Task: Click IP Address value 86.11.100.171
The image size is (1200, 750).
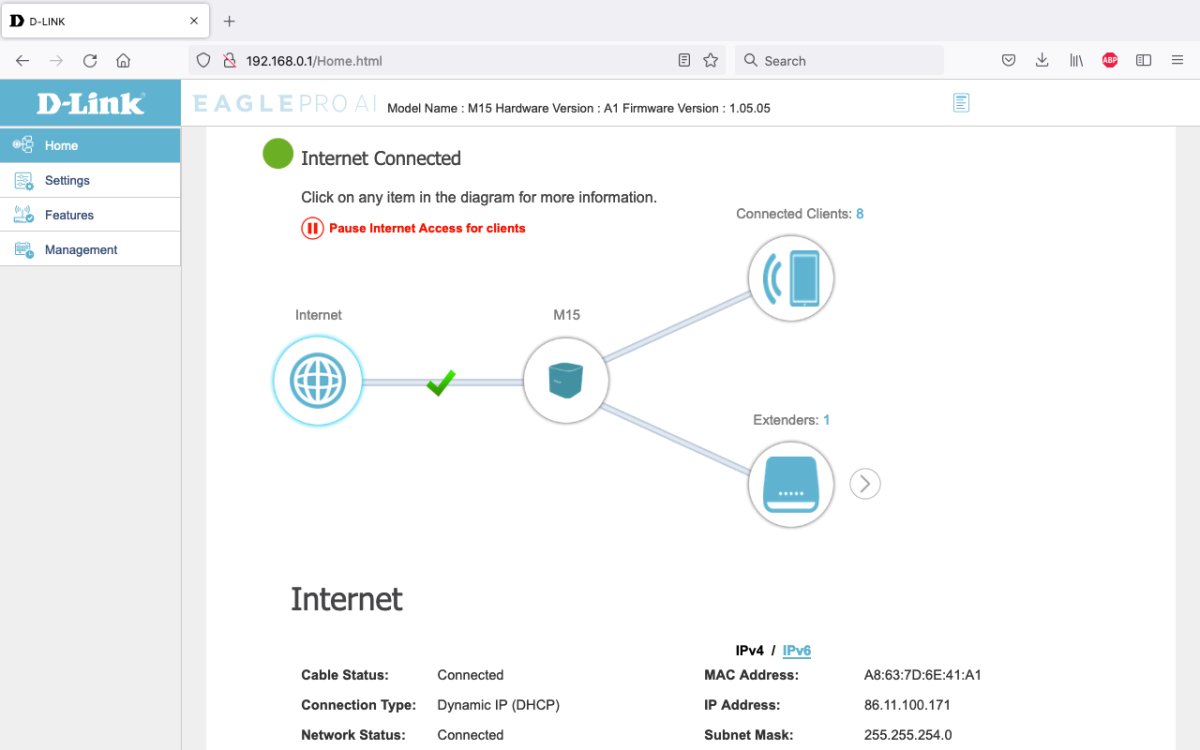Action: 907,706
